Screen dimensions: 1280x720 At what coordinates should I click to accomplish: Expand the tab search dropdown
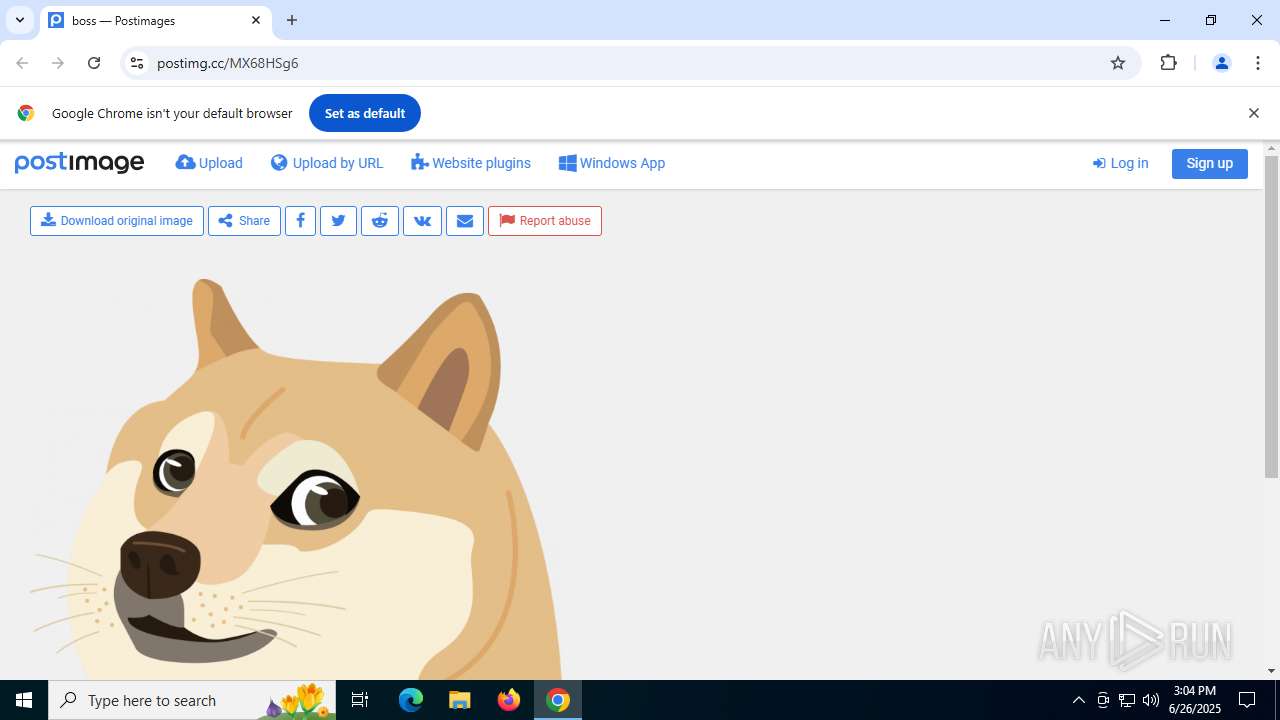pos(20,20)
